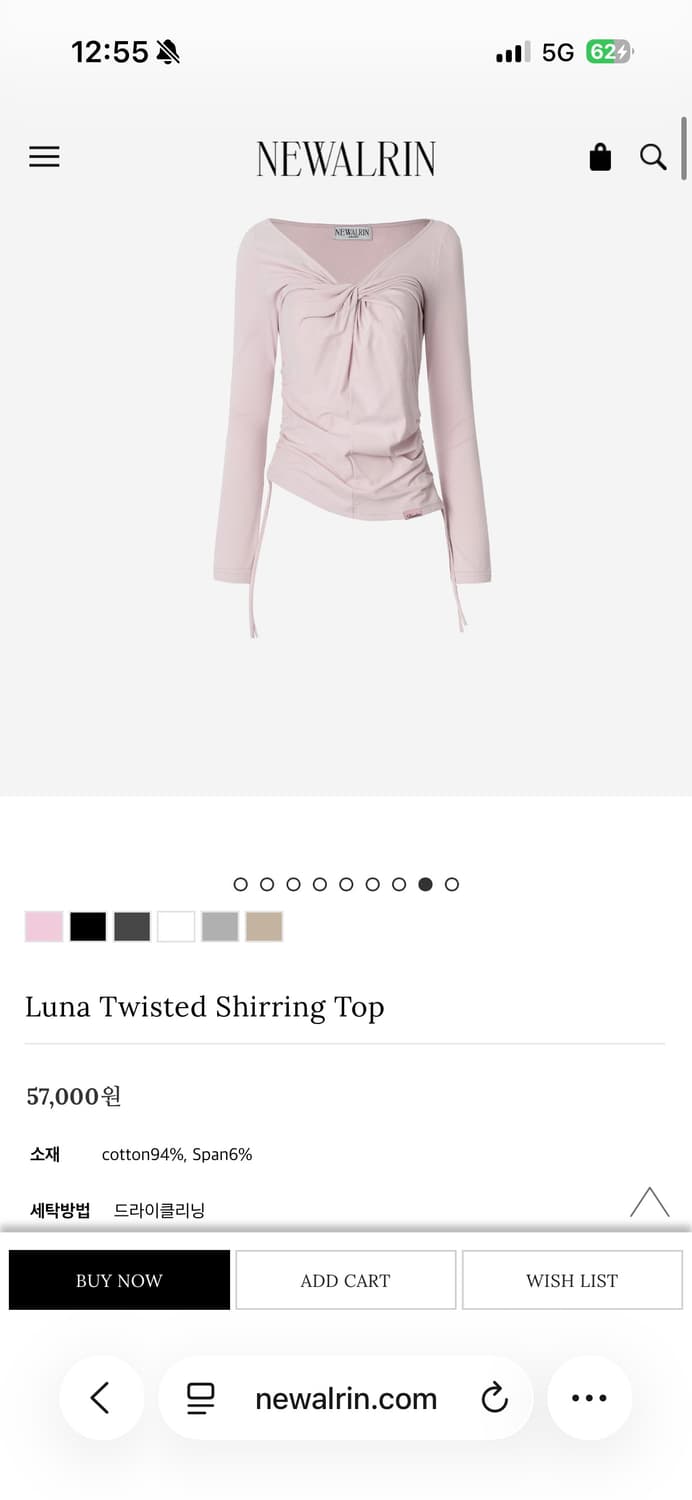Click the ADD CART button
This screenshot has height=1500, width=692.
click(x=345, y=1280)
